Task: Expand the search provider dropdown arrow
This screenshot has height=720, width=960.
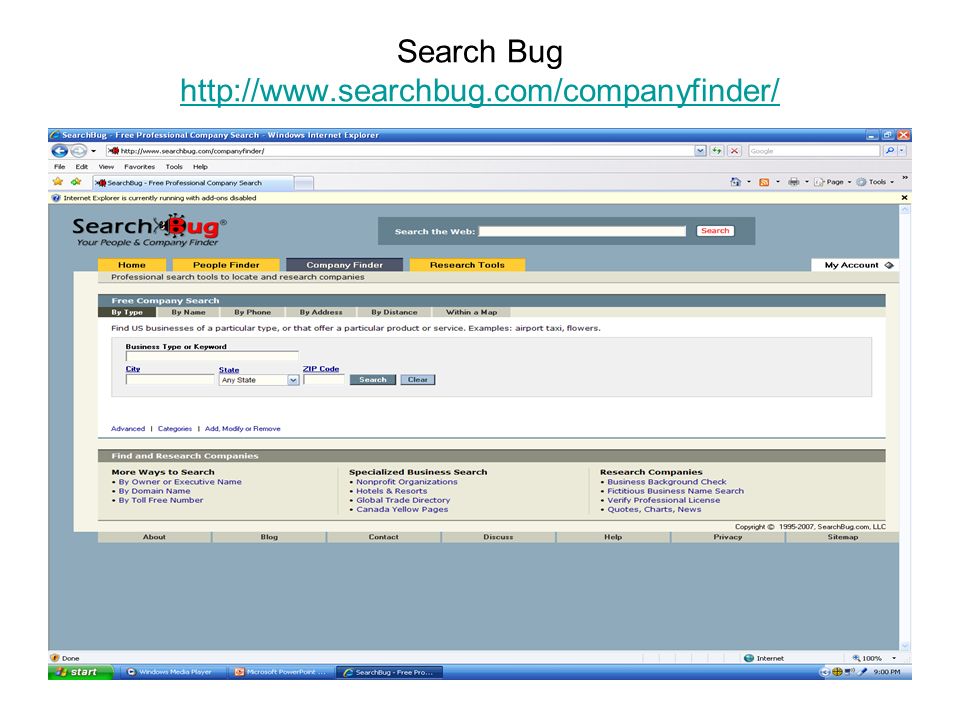Action: 902,151
